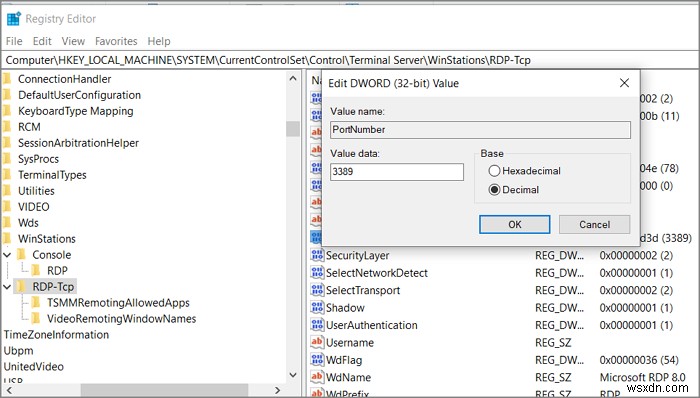Image resolution: width=700 pixels, height=398 pixels.
Task: Select the KeyboardType Mapping key
Action: pos(76,111)
